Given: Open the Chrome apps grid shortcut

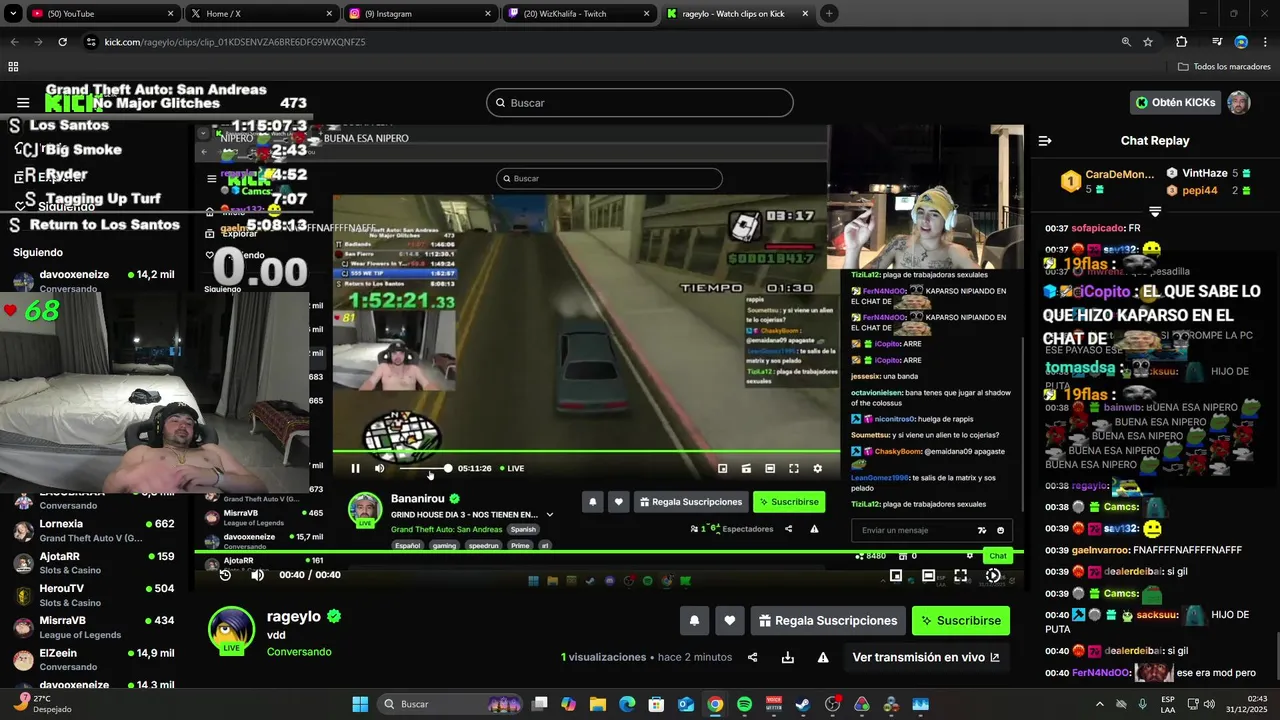Looking at the screenshot, I should pos(13,67).
